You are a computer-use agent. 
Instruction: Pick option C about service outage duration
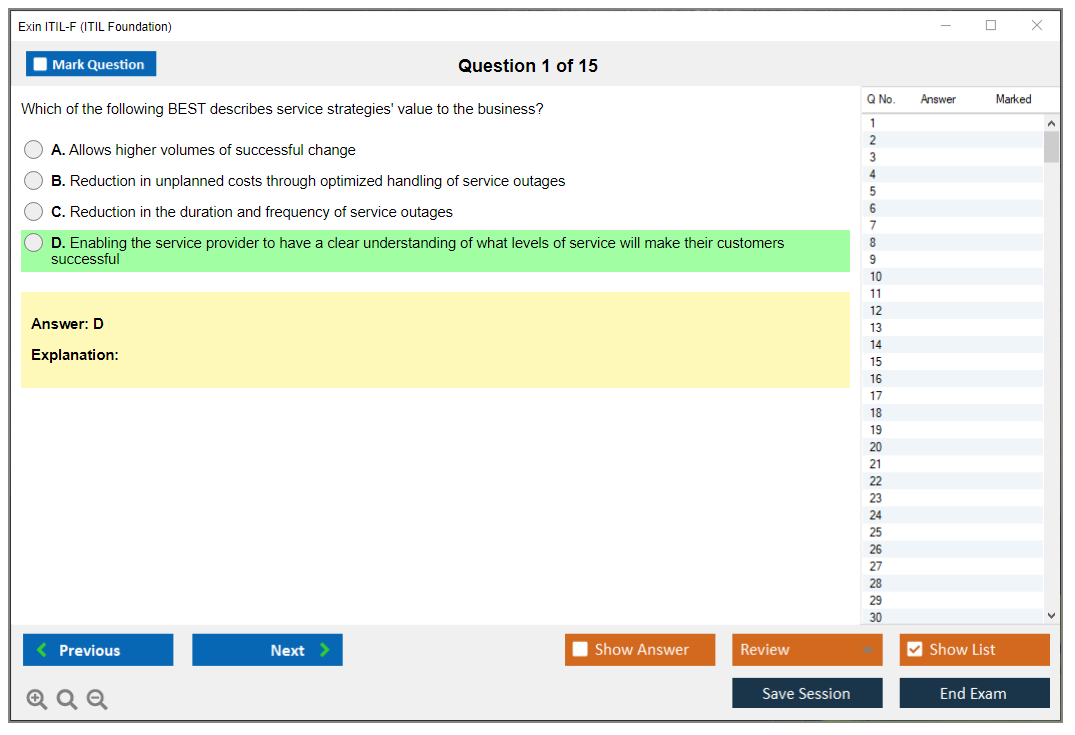point(34,212)
